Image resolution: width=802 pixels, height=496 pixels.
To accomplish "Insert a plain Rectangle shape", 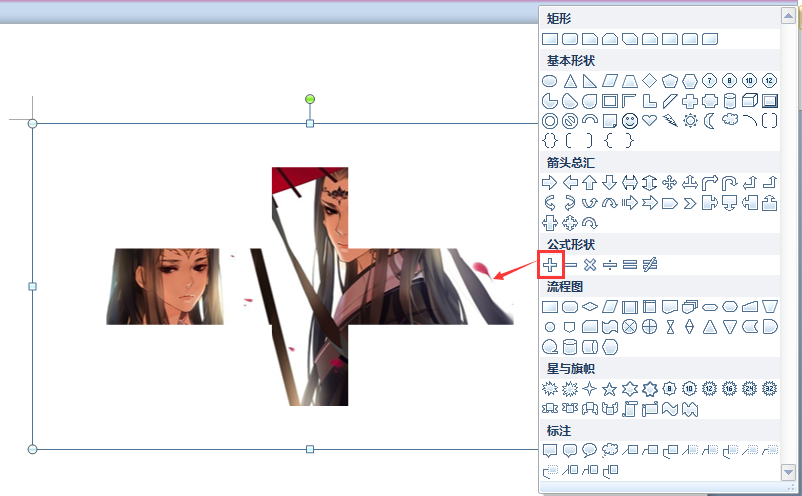I will pos(550,39).
